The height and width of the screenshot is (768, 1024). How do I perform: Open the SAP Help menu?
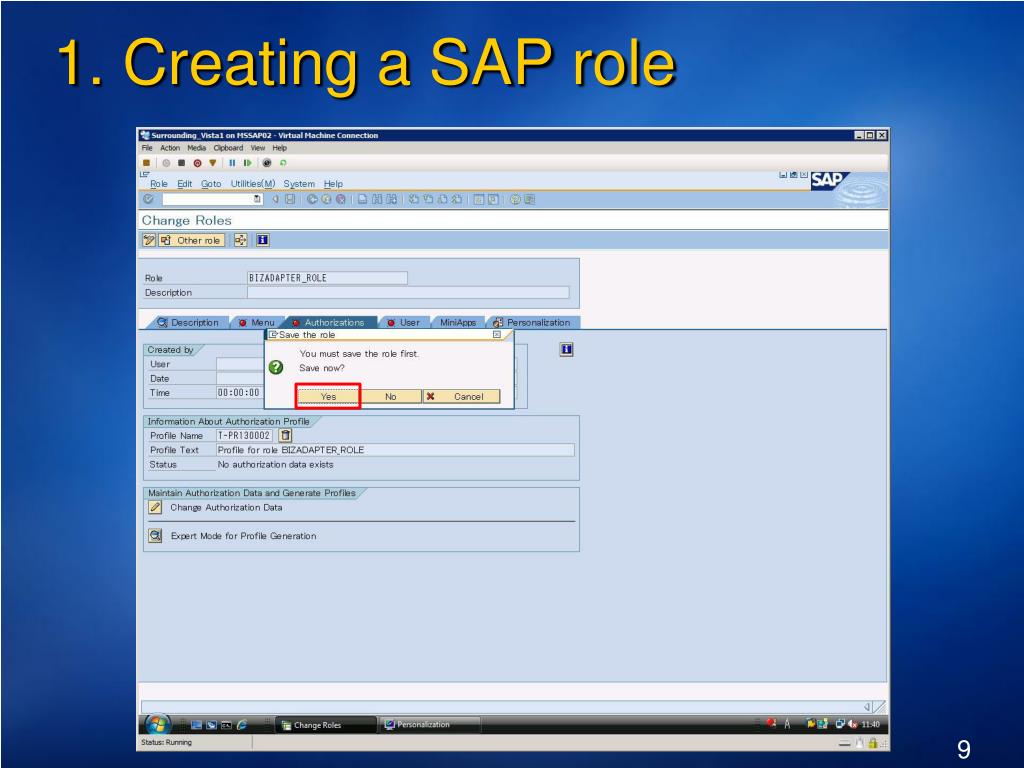(333, 184)
